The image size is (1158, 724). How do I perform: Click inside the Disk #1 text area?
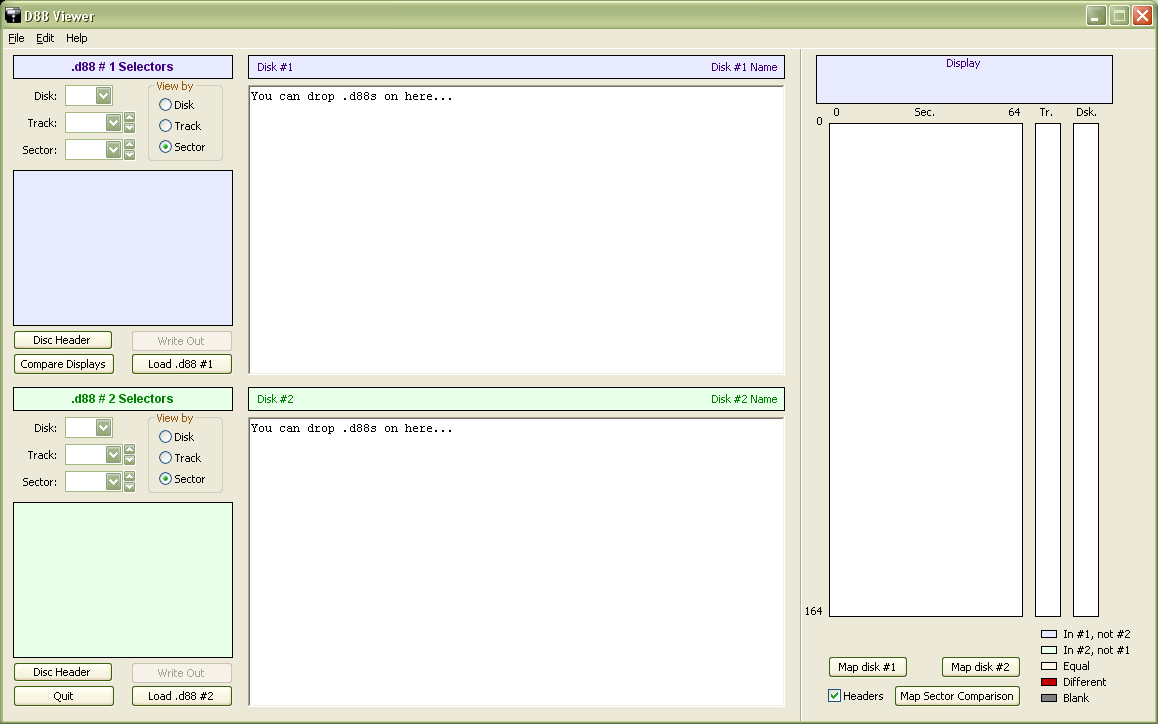tap(516, 230)
